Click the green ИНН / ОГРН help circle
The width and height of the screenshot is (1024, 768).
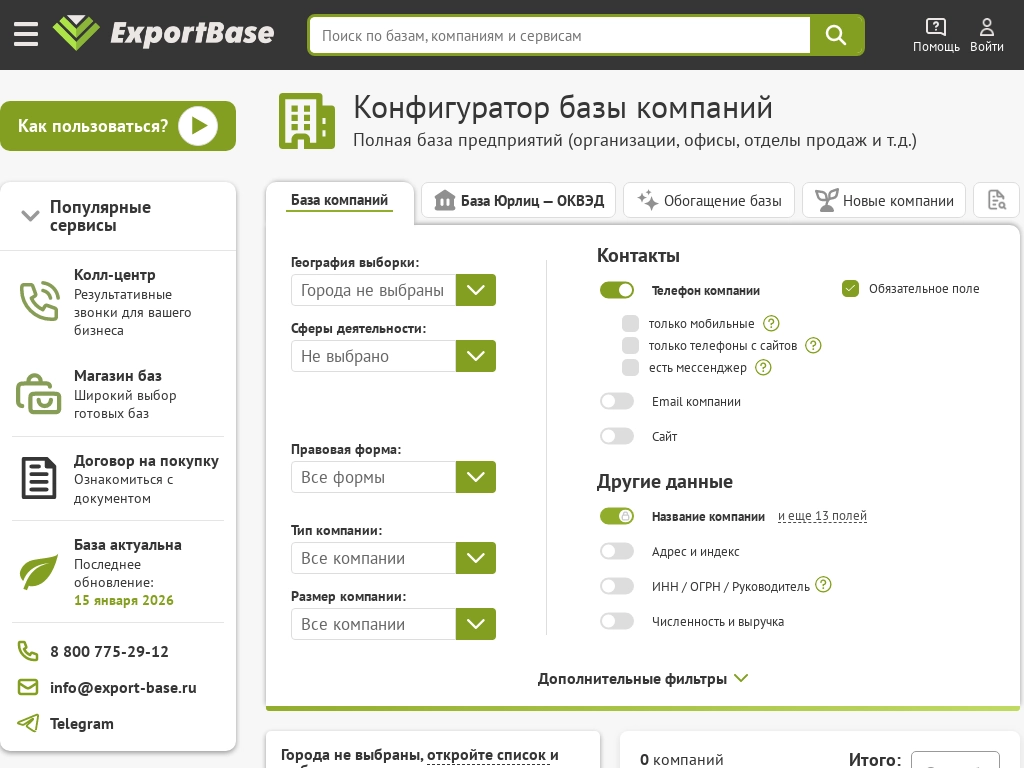[823, 585]
